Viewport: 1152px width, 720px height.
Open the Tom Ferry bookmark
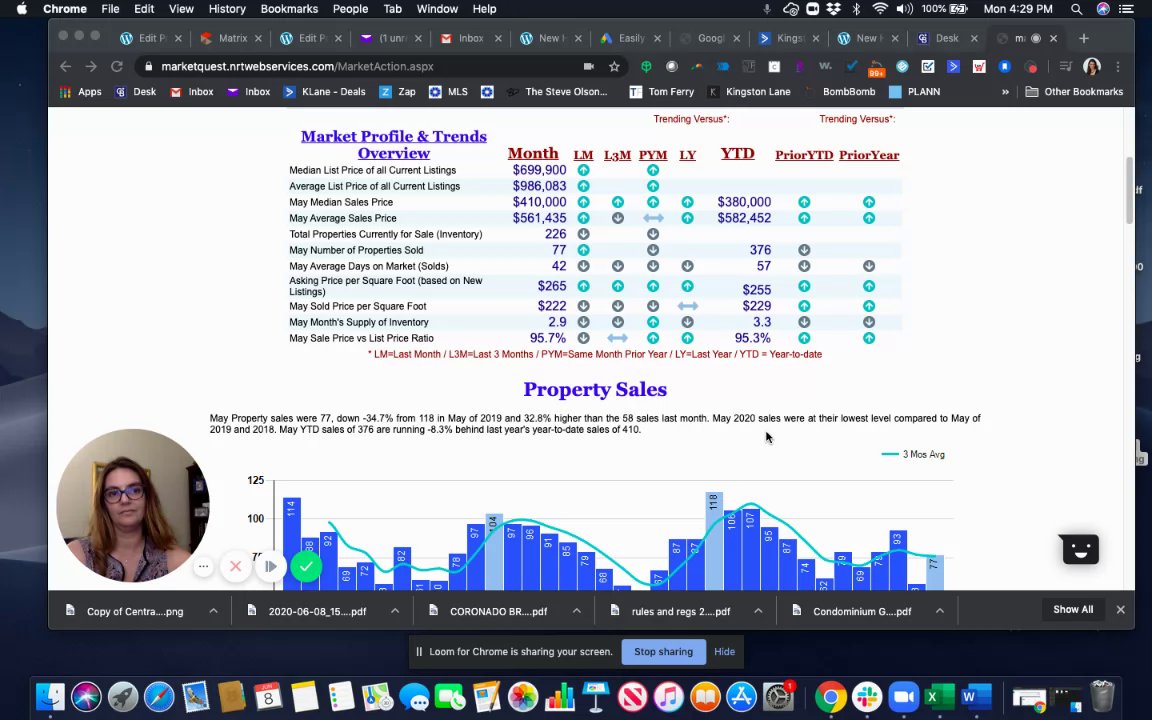point(661,92)
